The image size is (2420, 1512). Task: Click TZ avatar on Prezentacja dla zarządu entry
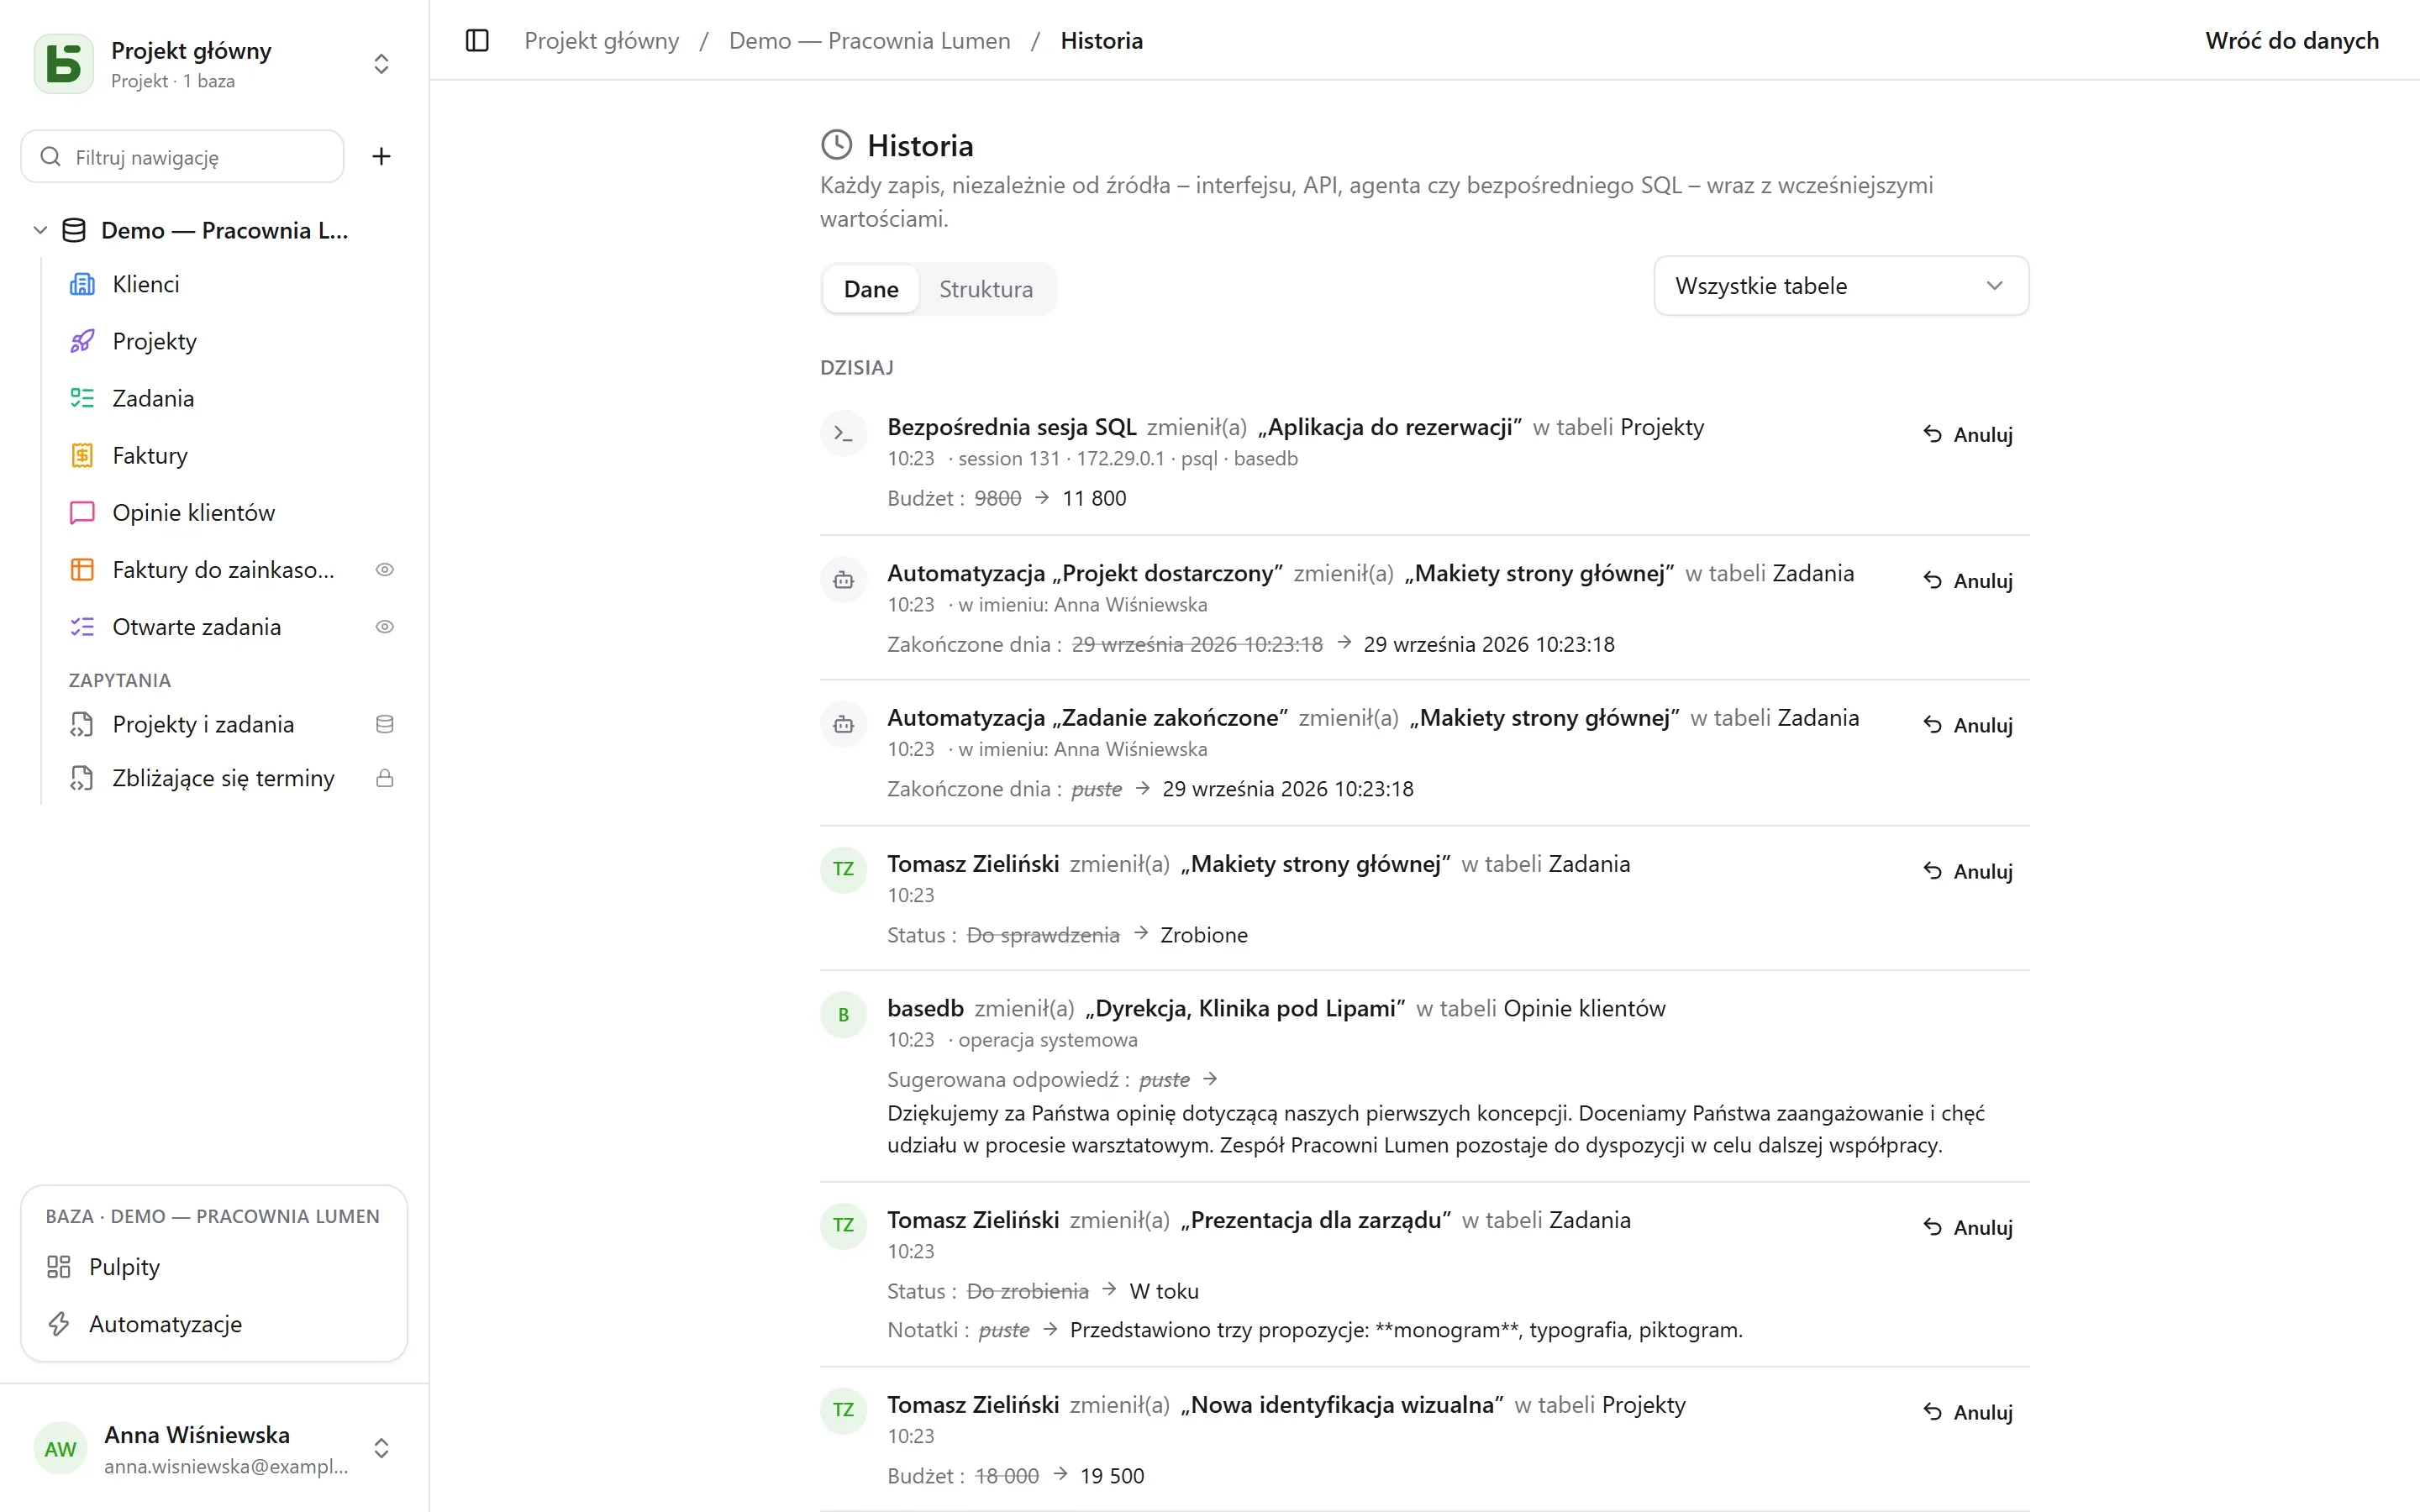click(843, 1226)
